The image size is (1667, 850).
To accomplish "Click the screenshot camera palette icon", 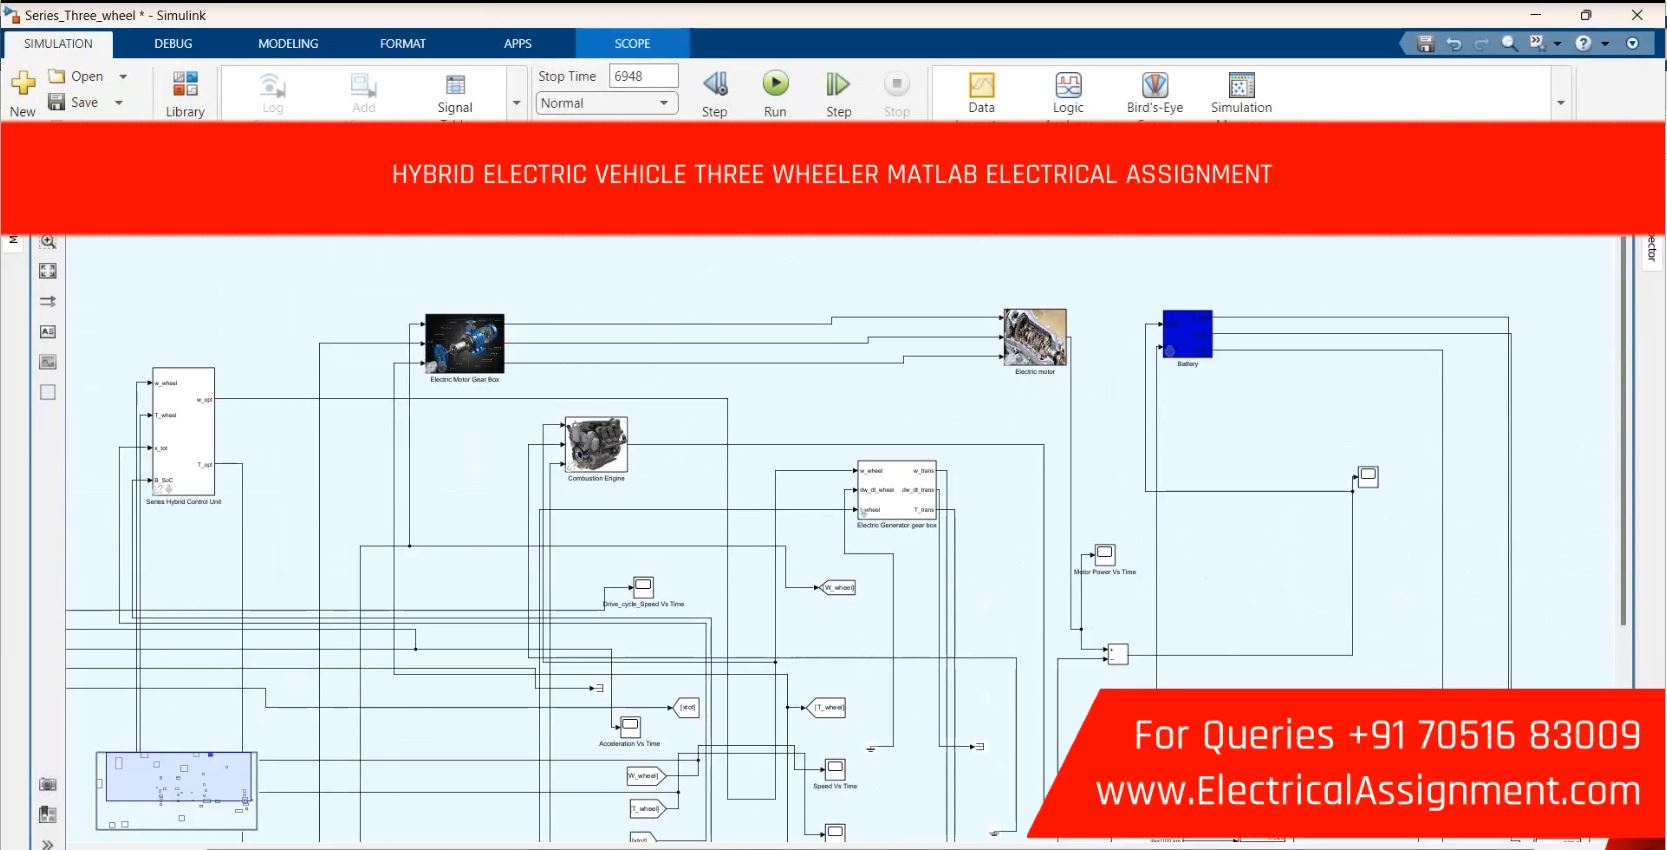I will coord(48,785).
